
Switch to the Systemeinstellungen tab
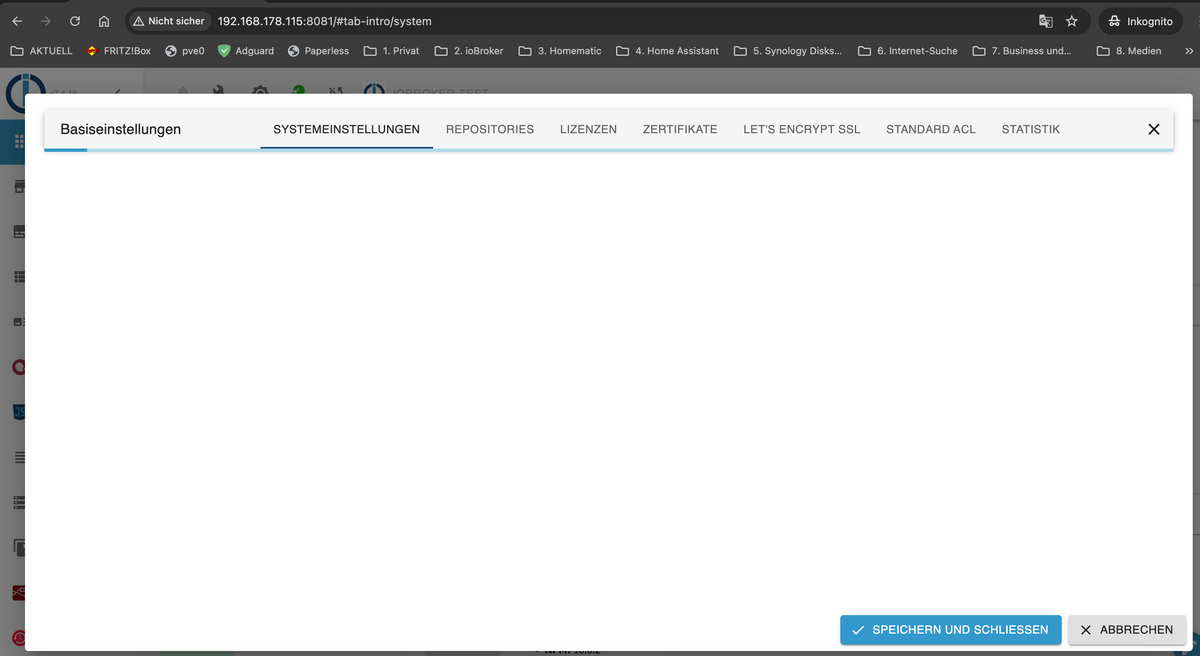click(346, 129)
